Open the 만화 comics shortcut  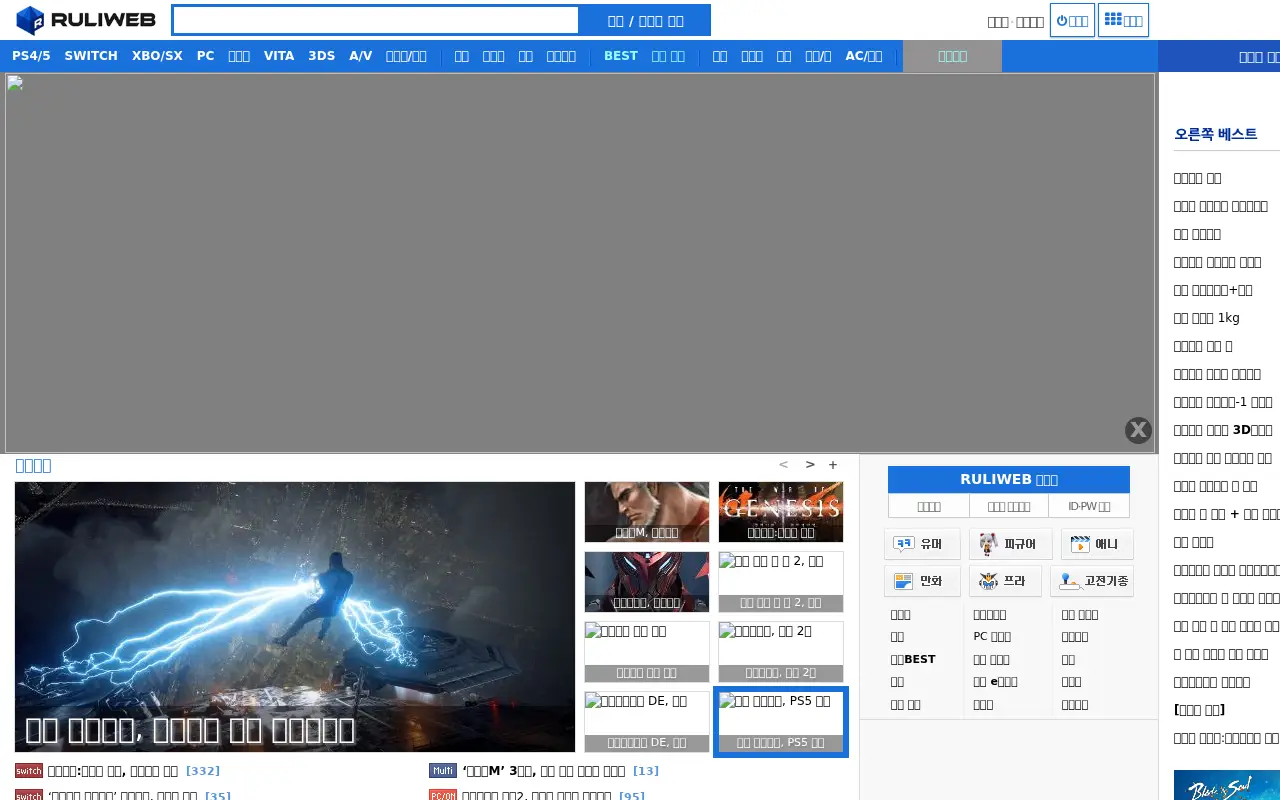click(922, 581)
